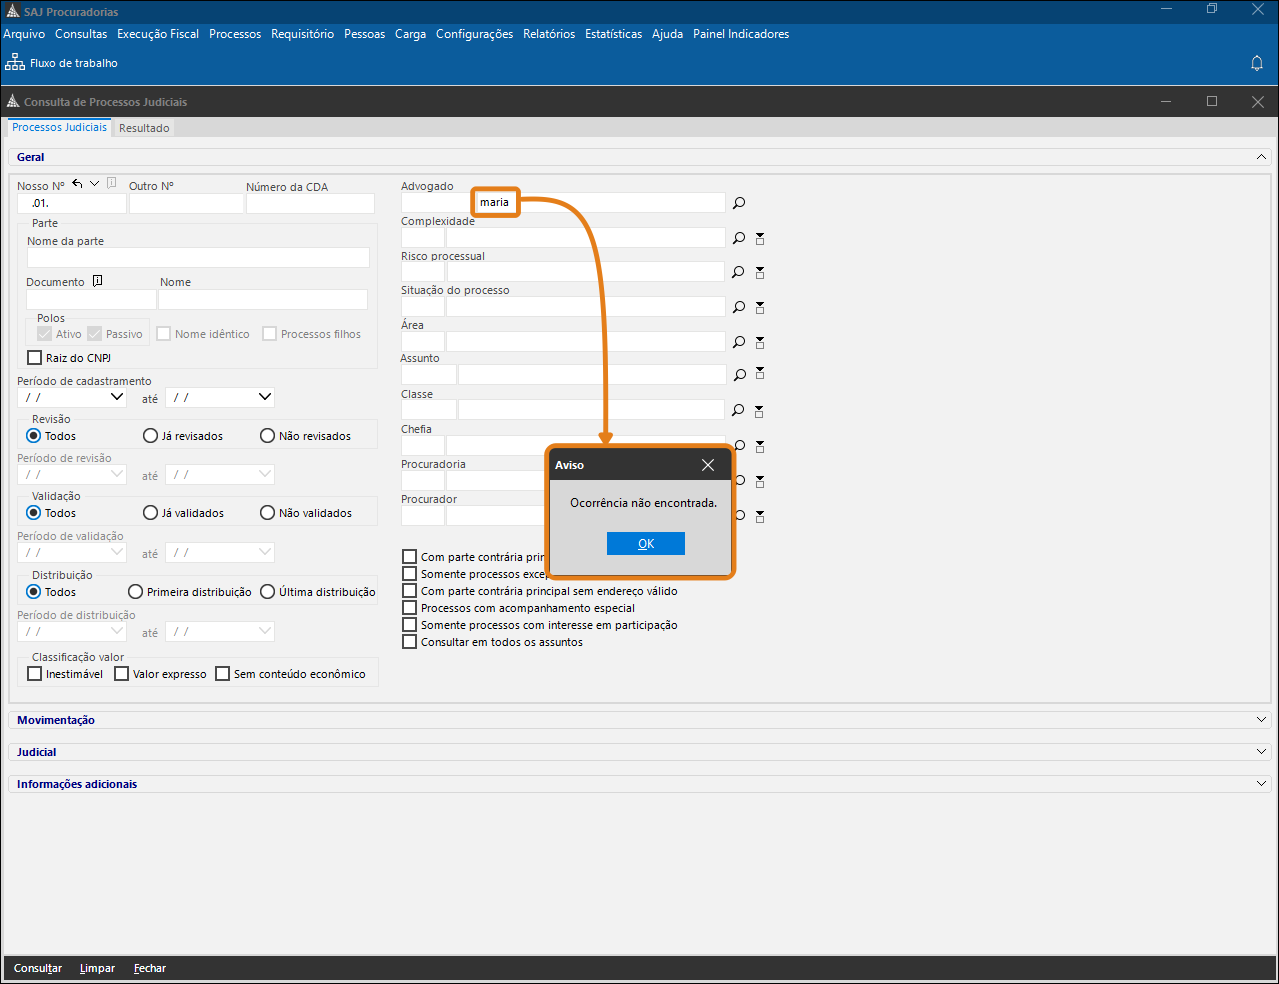Enable the Raiz do CNPJ checkbox

point(35,358)
